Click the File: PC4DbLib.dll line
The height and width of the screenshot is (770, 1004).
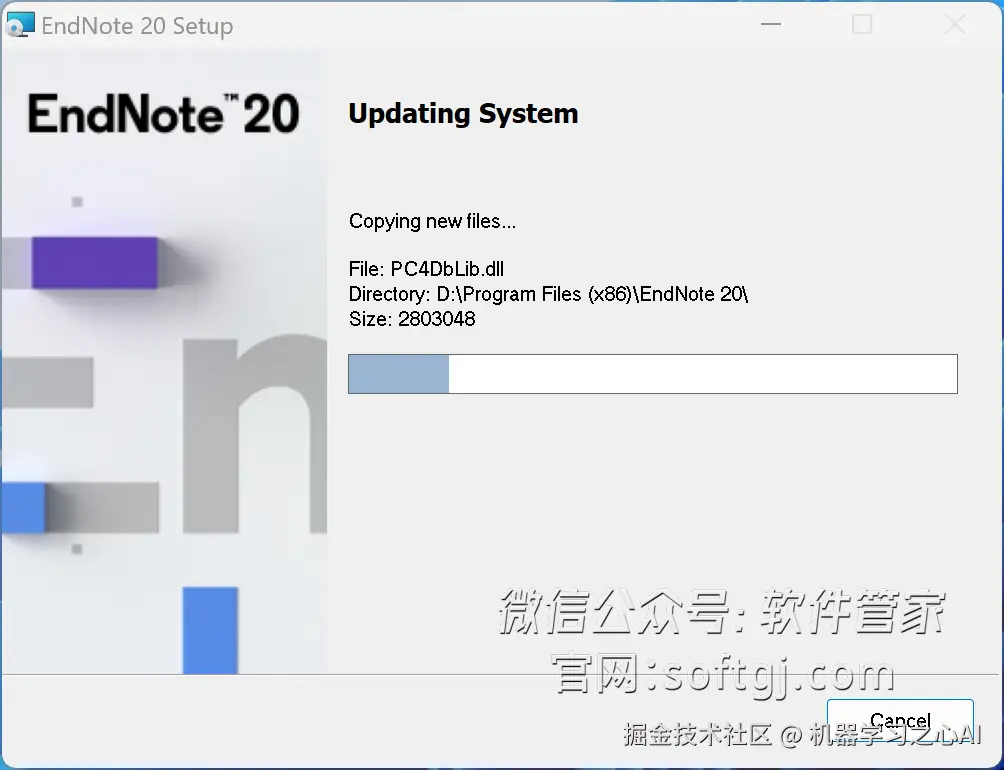click(426, 269)
